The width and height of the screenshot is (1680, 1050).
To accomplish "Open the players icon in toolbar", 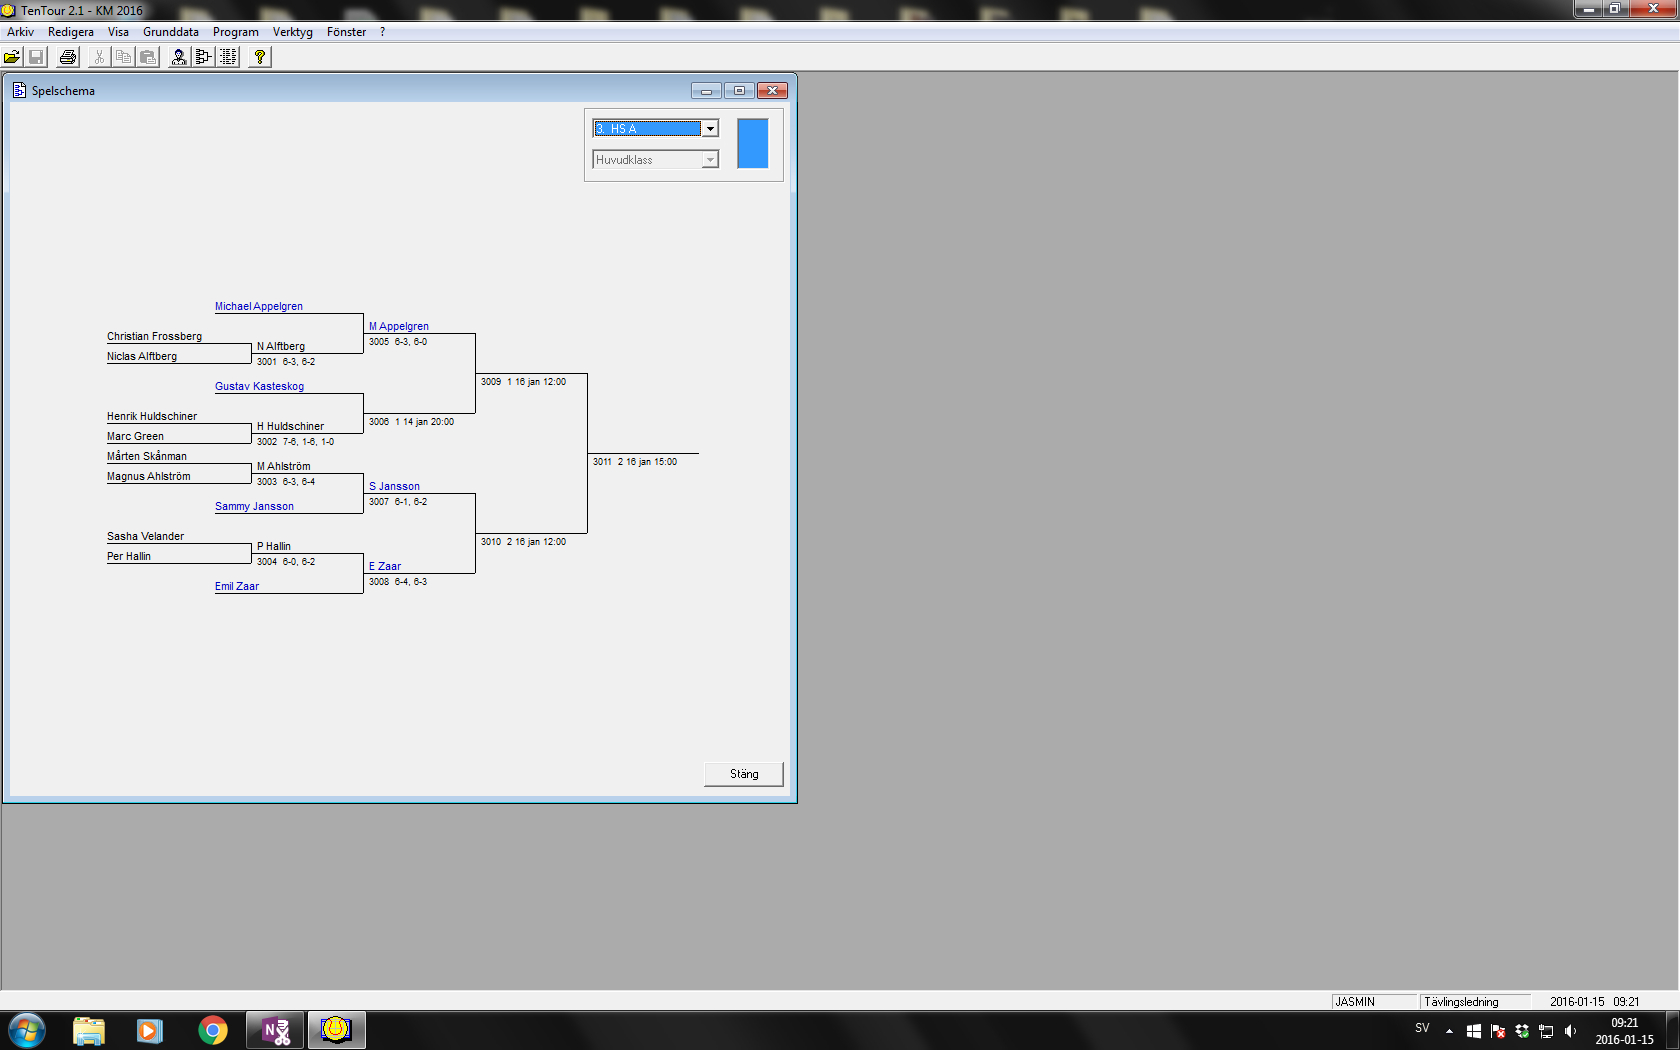I will click(x=179, y=57).
